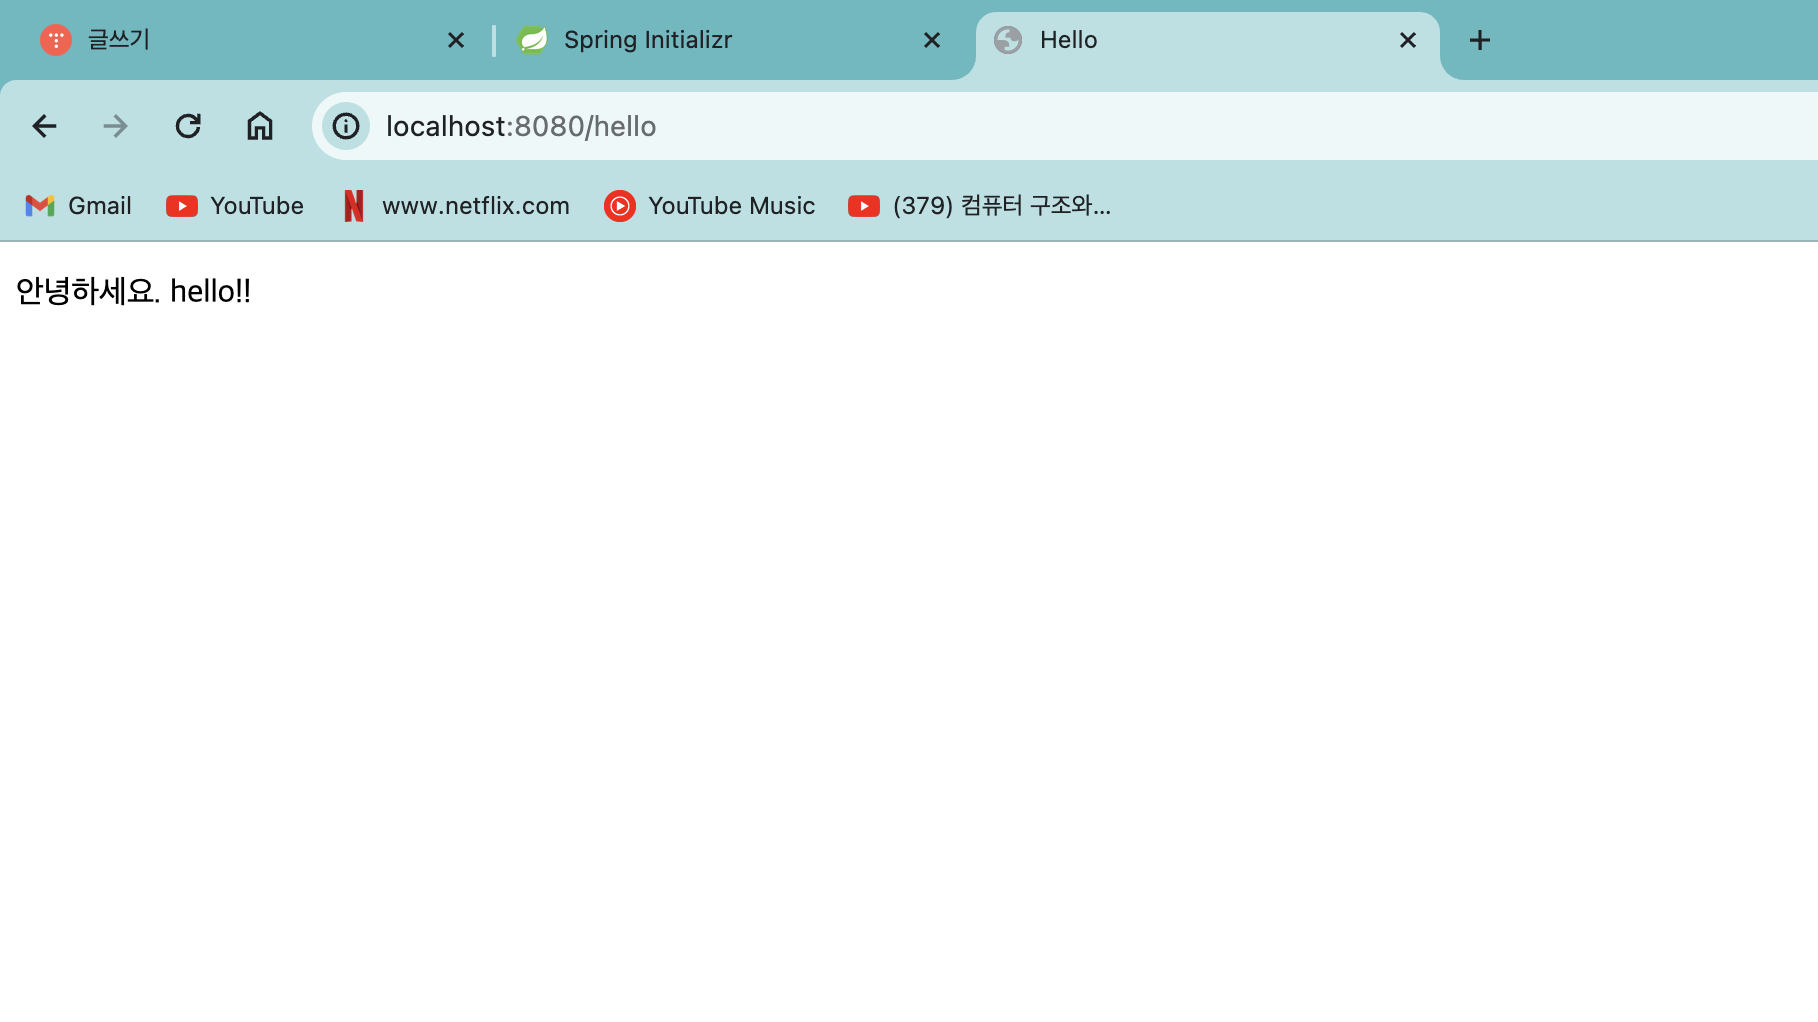Close the Hello tab

coord(1408,40)
